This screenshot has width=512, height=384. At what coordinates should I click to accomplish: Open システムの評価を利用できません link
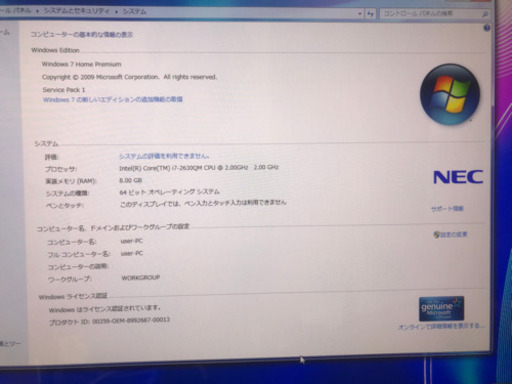click(164, 156)
